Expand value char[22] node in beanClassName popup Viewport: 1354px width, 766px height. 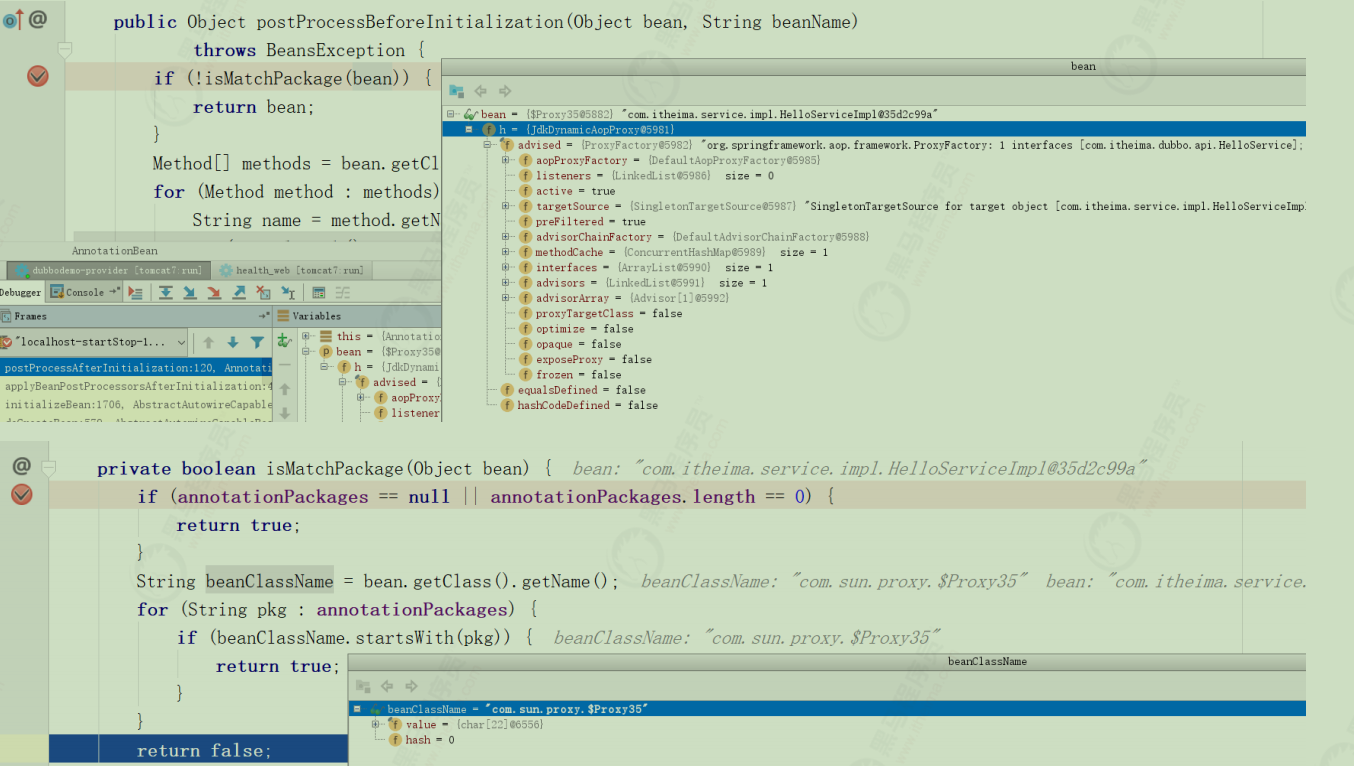coord(375,724)
